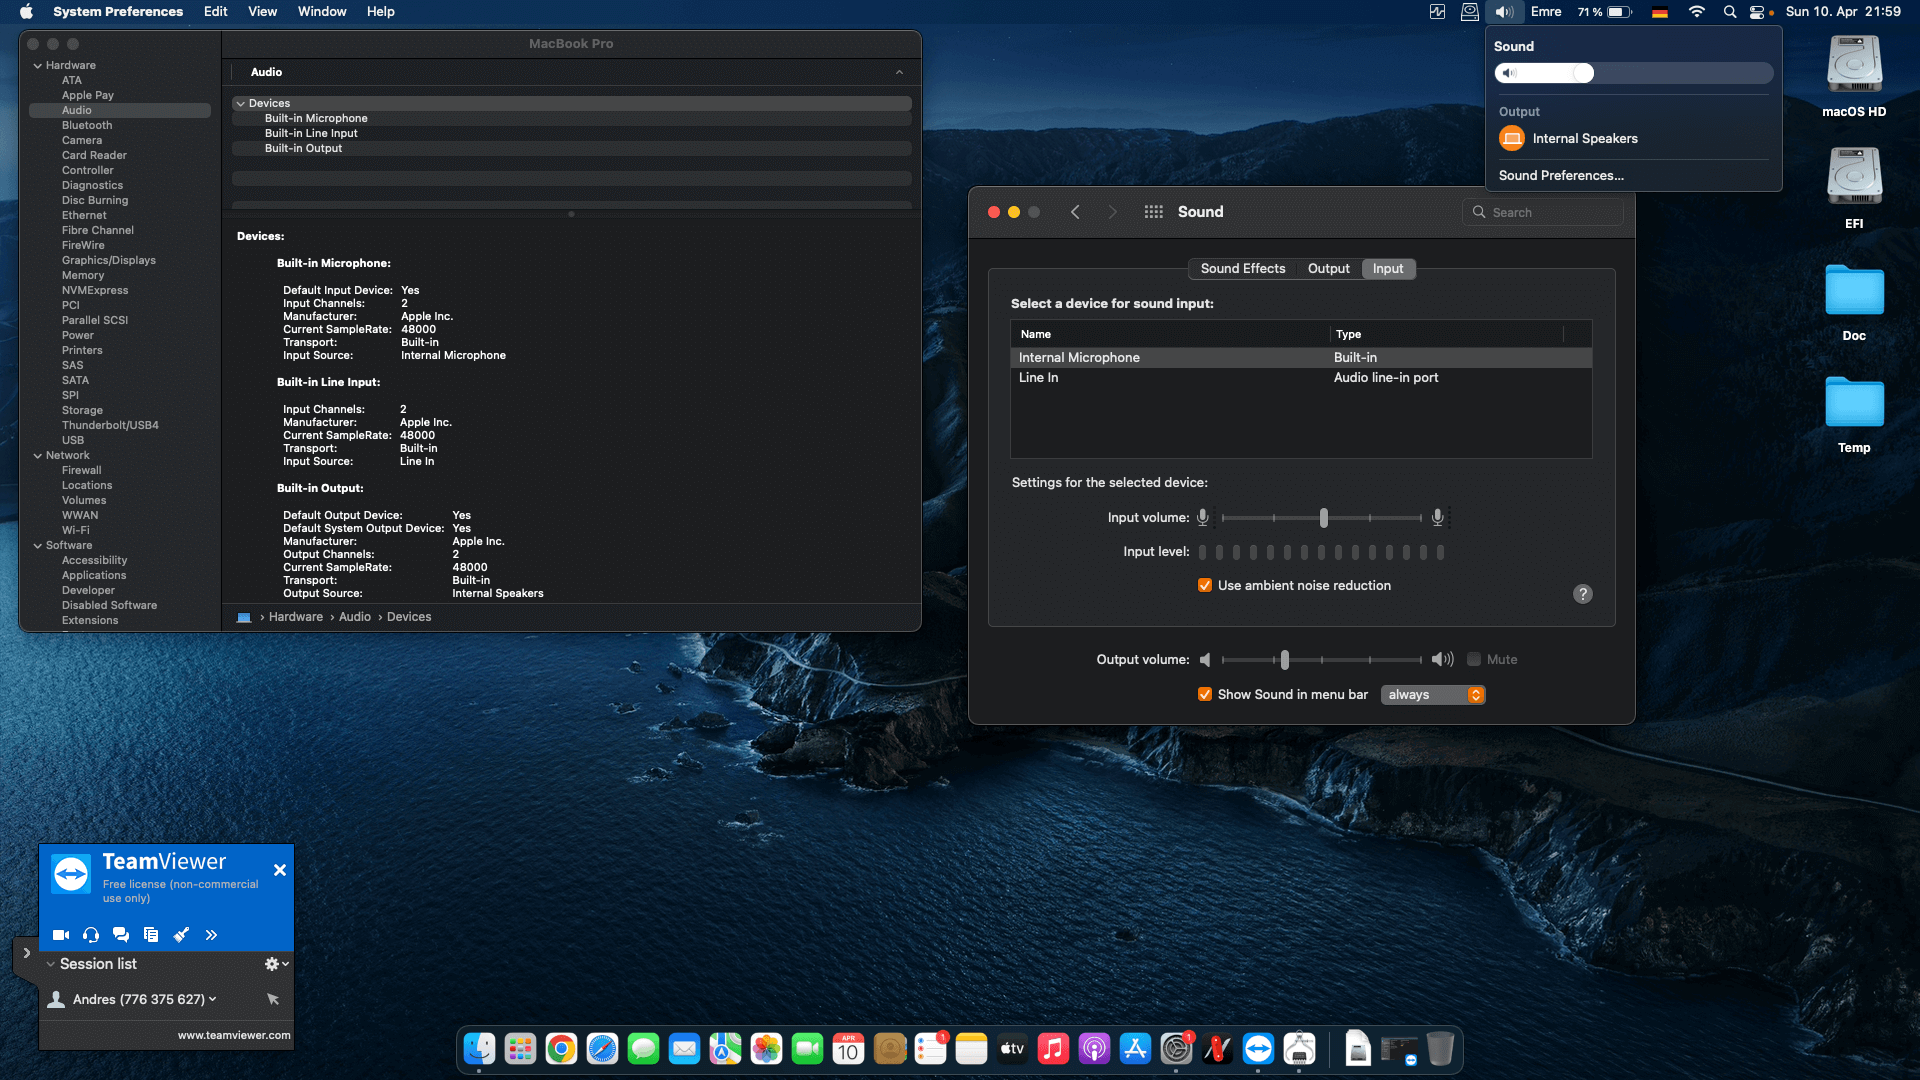This screenshot has width=1920, height=1080.
Task: Click Sound Preferences… in volume popup
Action: 1560,176
